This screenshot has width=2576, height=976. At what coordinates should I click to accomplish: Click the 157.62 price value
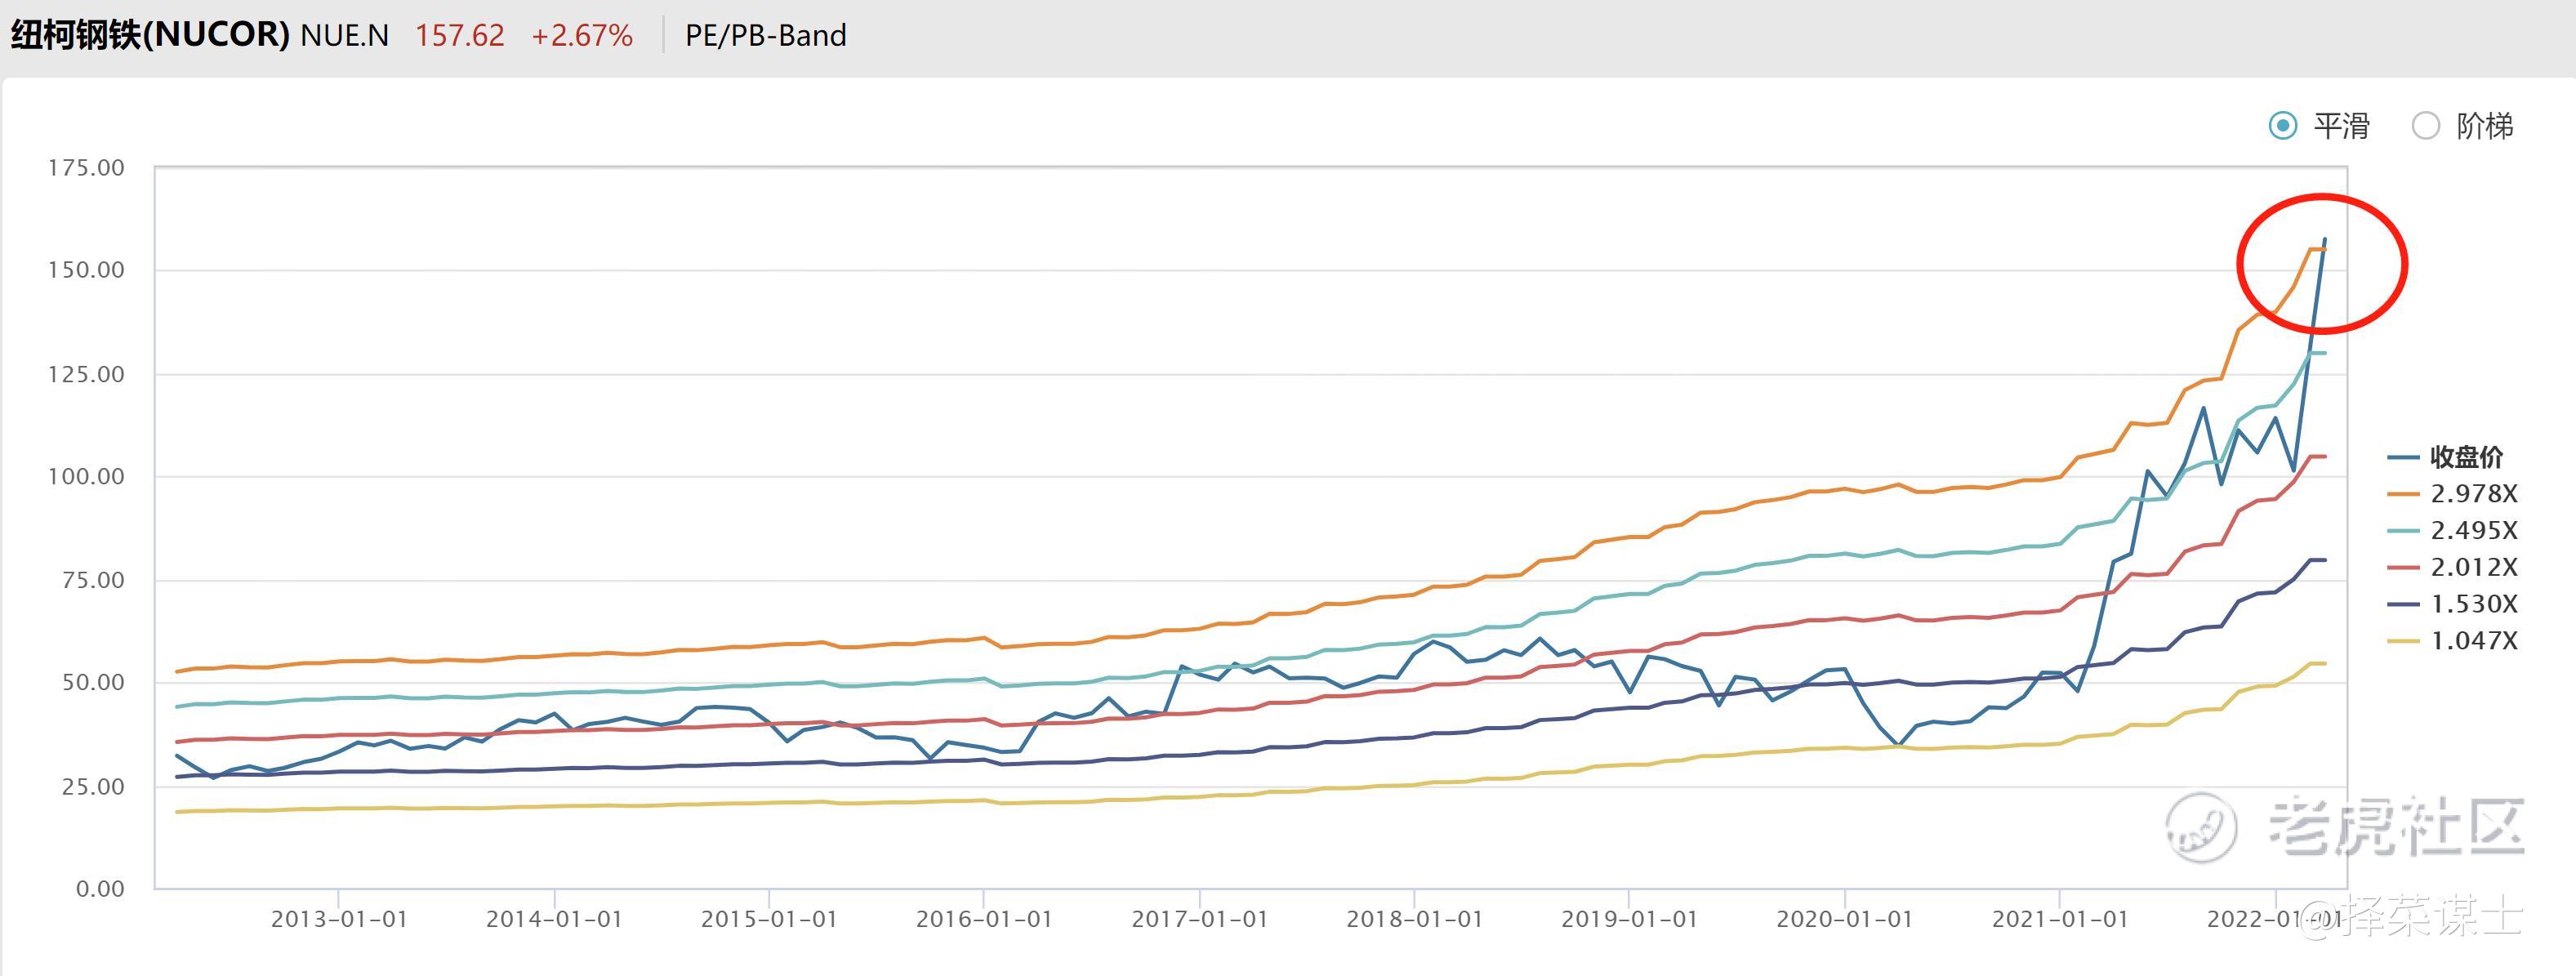[460, 36]
